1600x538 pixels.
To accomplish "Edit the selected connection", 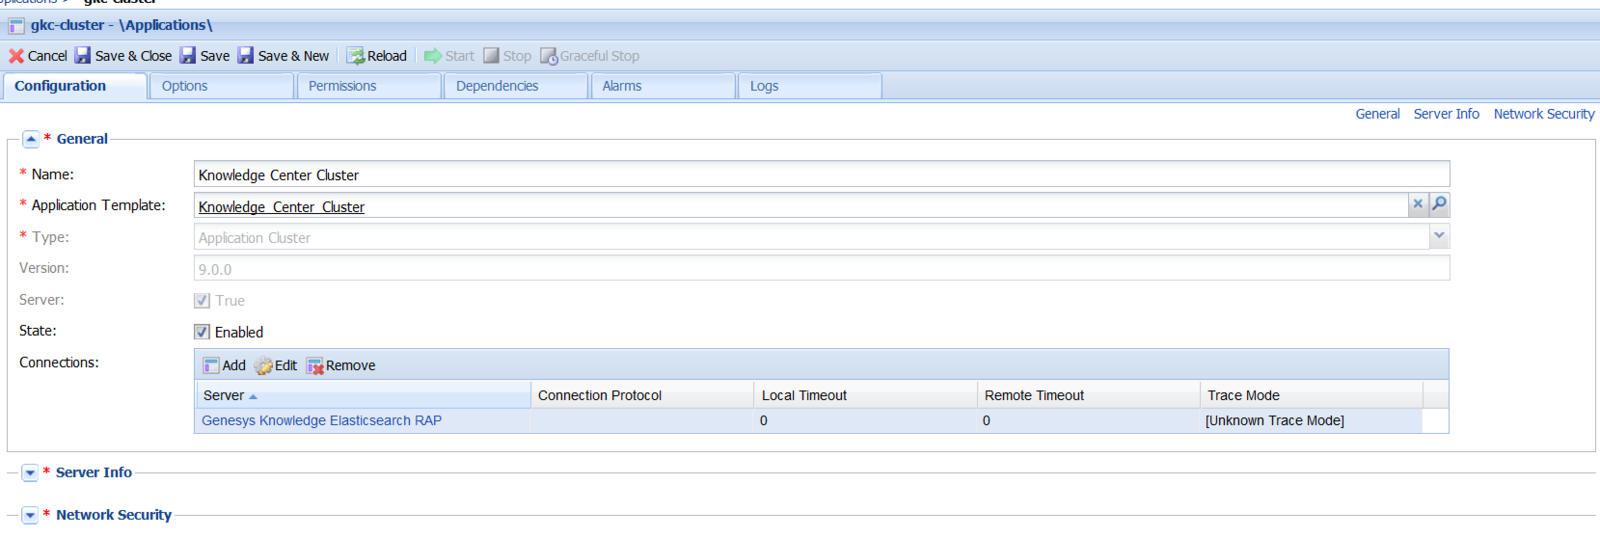I will pyautogui.click(x=276, y=366).
